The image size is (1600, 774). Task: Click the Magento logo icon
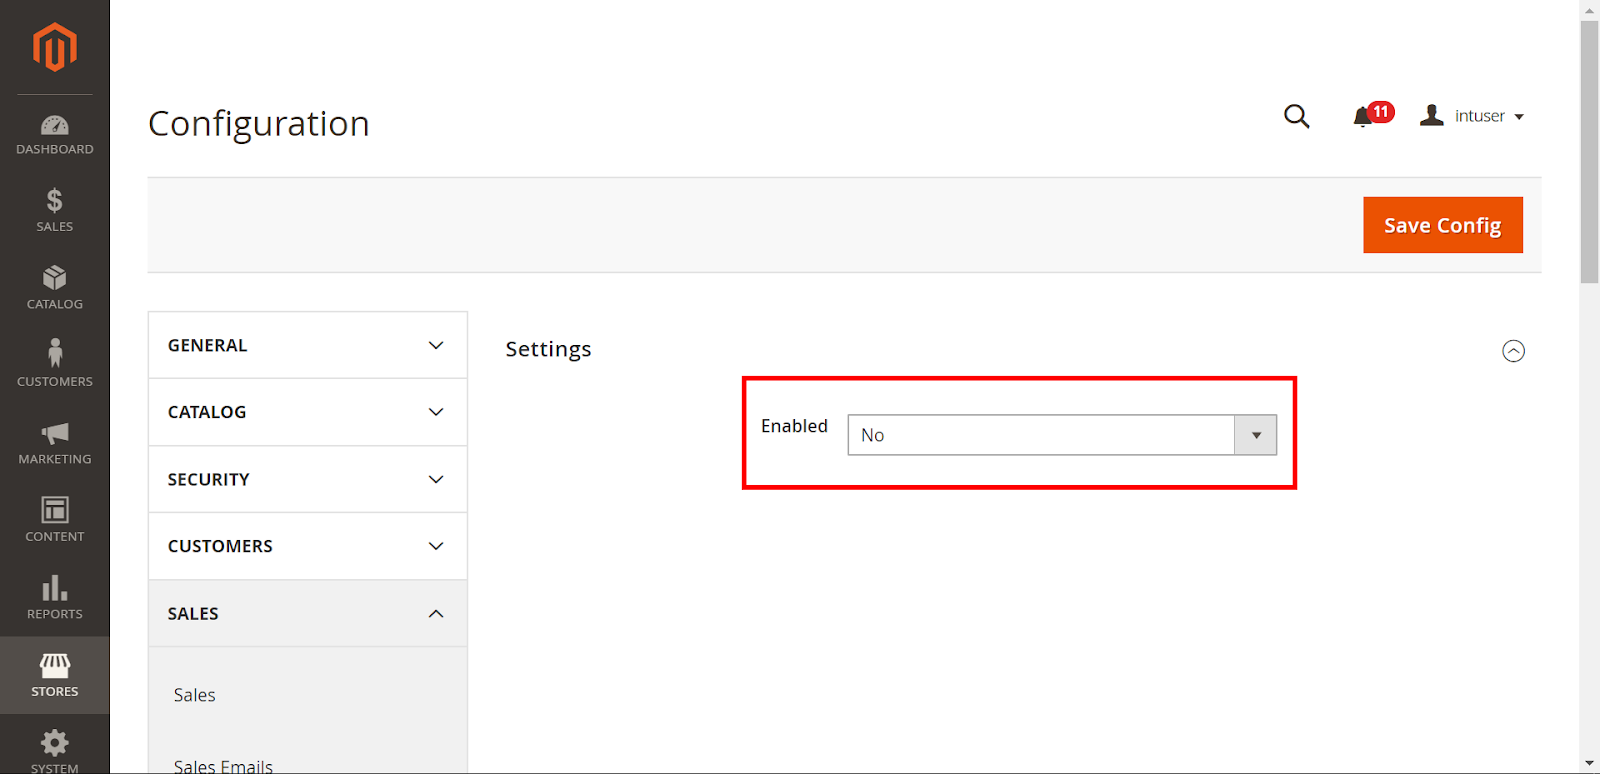pos(55,47)
